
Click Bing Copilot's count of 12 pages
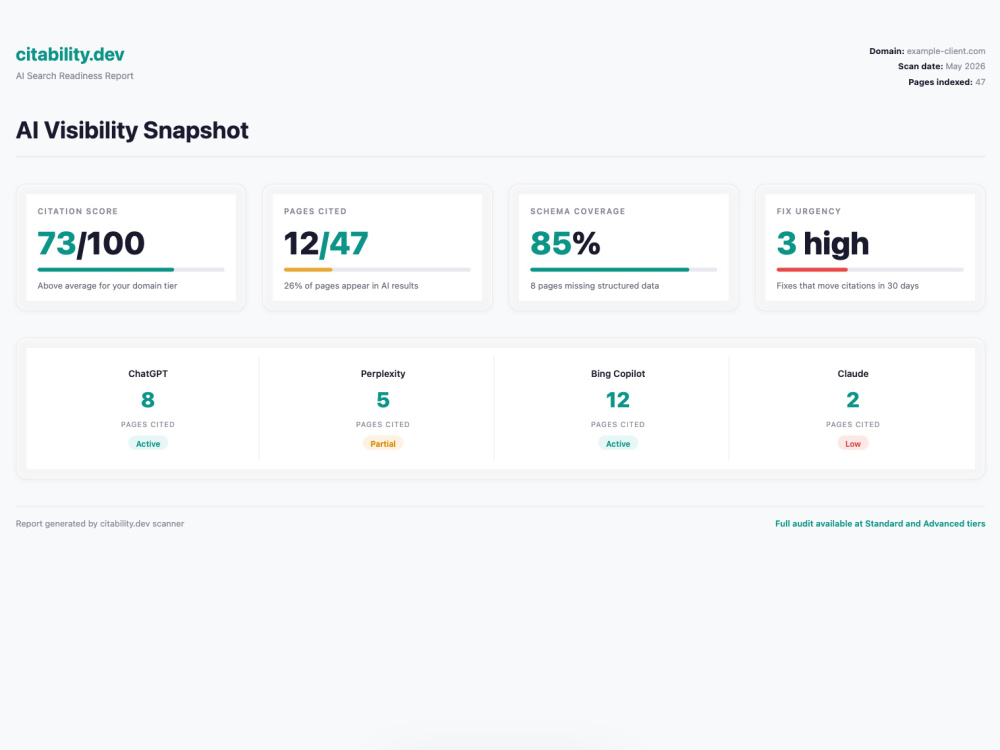pyautogui.click(x=618, y=400)
